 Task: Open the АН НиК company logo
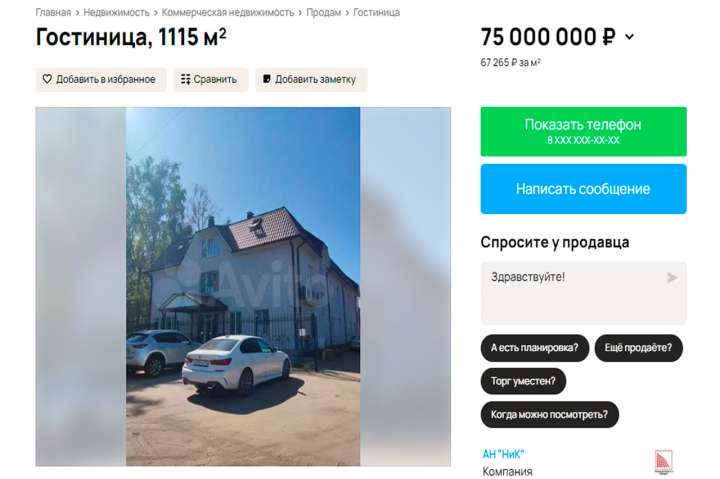pos(664,462)
